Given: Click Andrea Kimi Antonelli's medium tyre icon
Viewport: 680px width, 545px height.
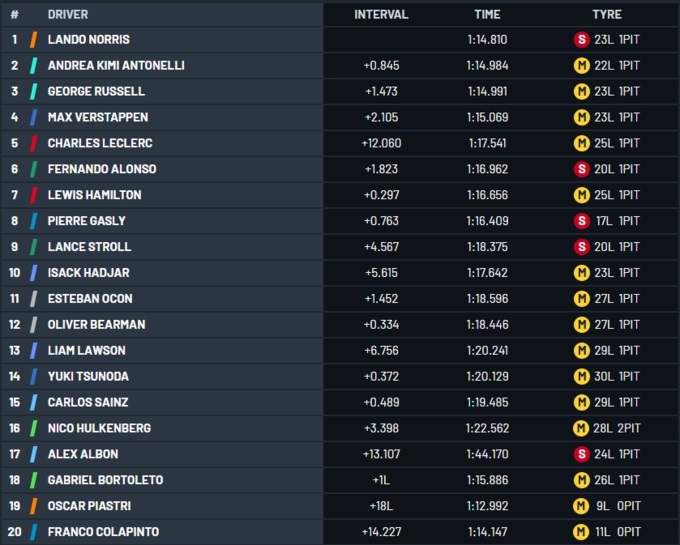Looking at the screenshot, I should point(579,65).
